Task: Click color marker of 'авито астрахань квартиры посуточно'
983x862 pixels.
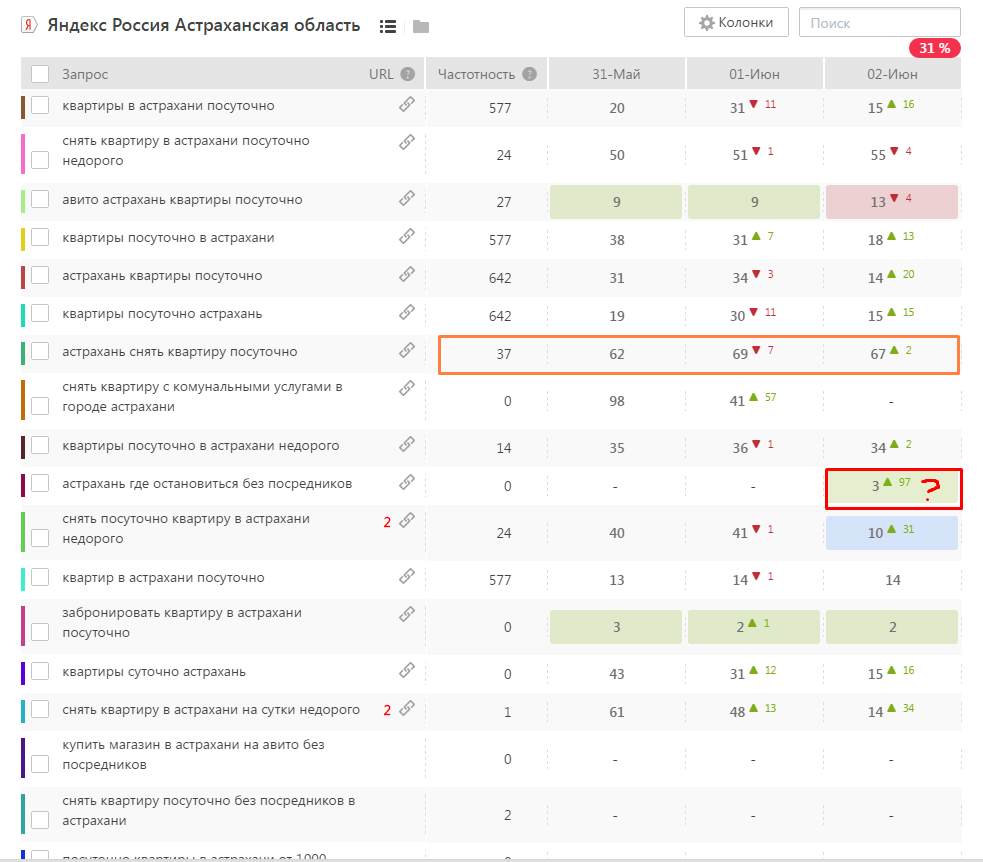Action: (23, 200)
